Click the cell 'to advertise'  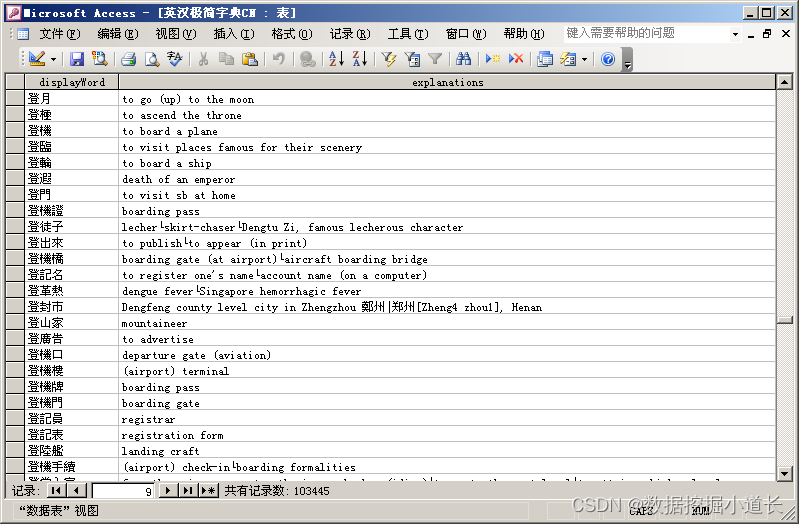pos(447,338)
